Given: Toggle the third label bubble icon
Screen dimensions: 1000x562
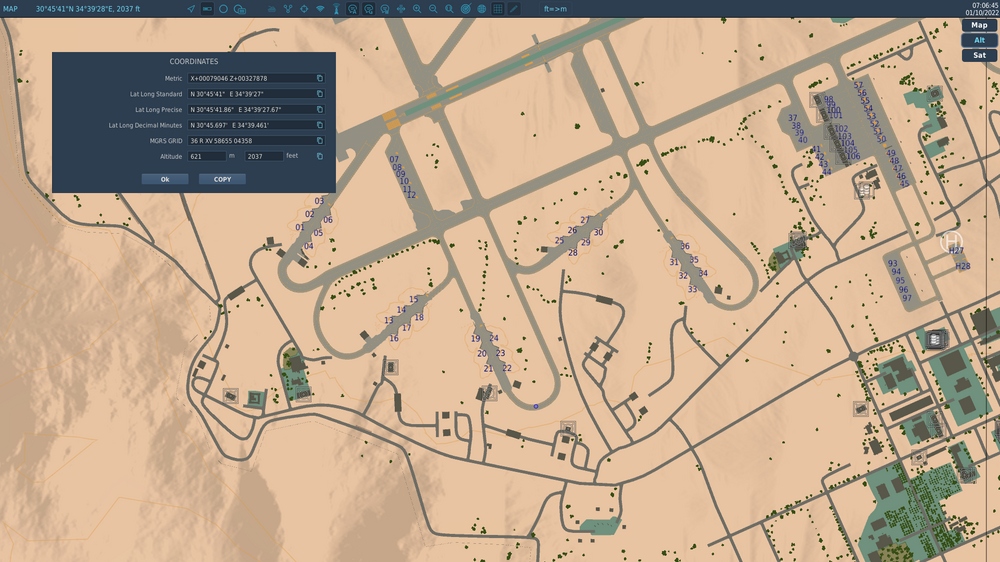Looking at the screenshot, I should pos(385,9).
